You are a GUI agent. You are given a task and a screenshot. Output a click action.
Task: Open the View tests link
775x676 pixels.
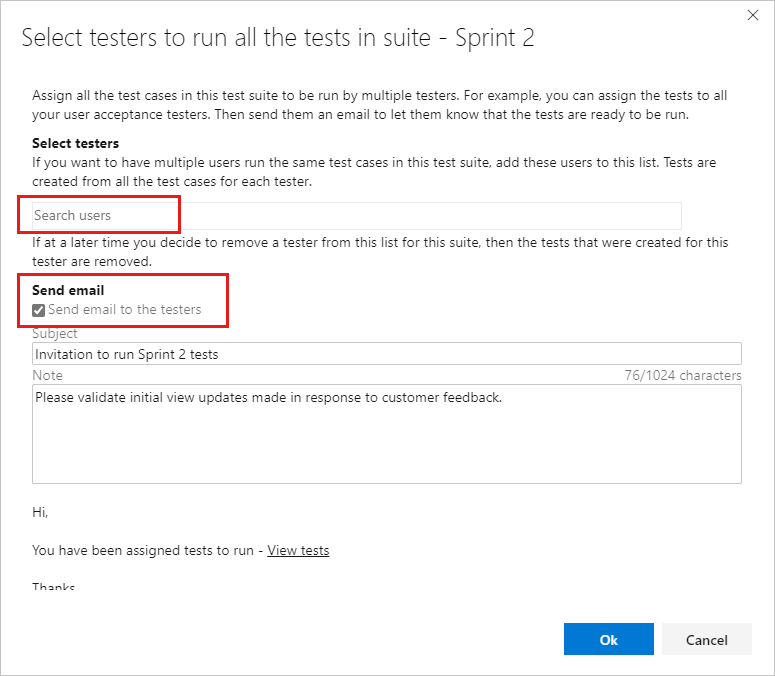(x=298, y=550)
